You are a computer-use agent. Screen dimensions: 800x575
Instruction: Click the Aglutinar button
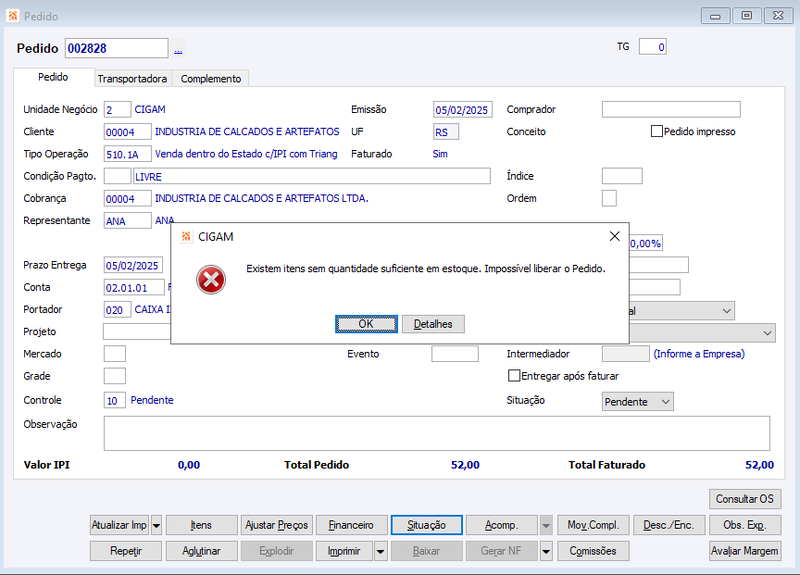click(x=202, y=551)
